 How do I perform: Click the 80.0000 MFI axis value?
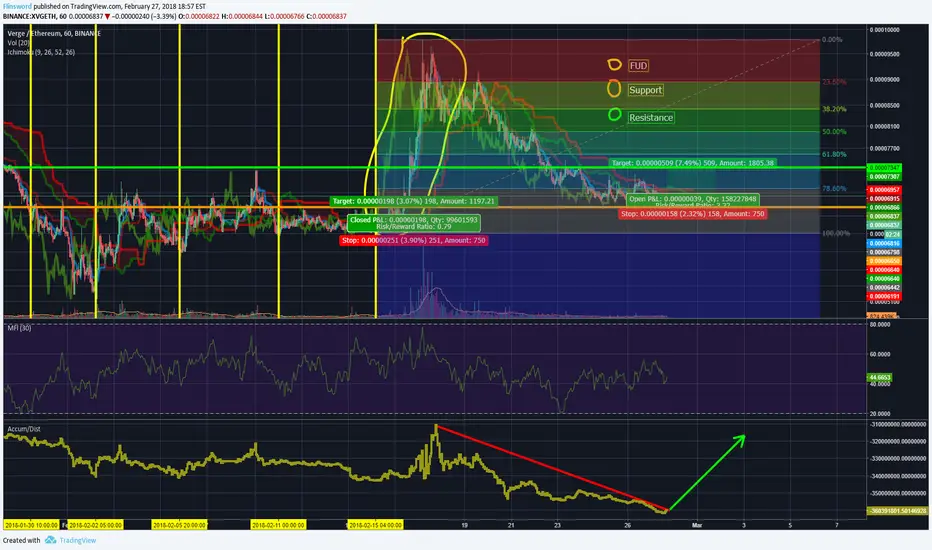[x=880, y=325]
